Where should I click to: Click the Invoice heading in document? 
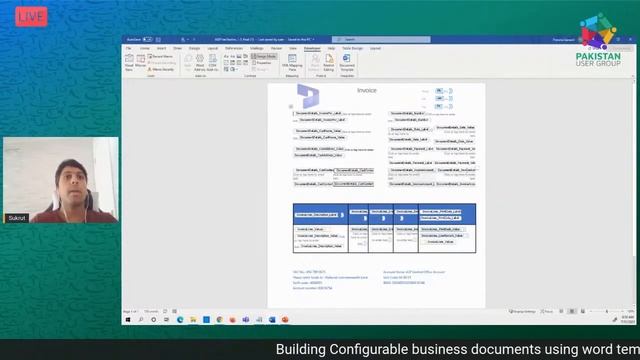point(367,91)
